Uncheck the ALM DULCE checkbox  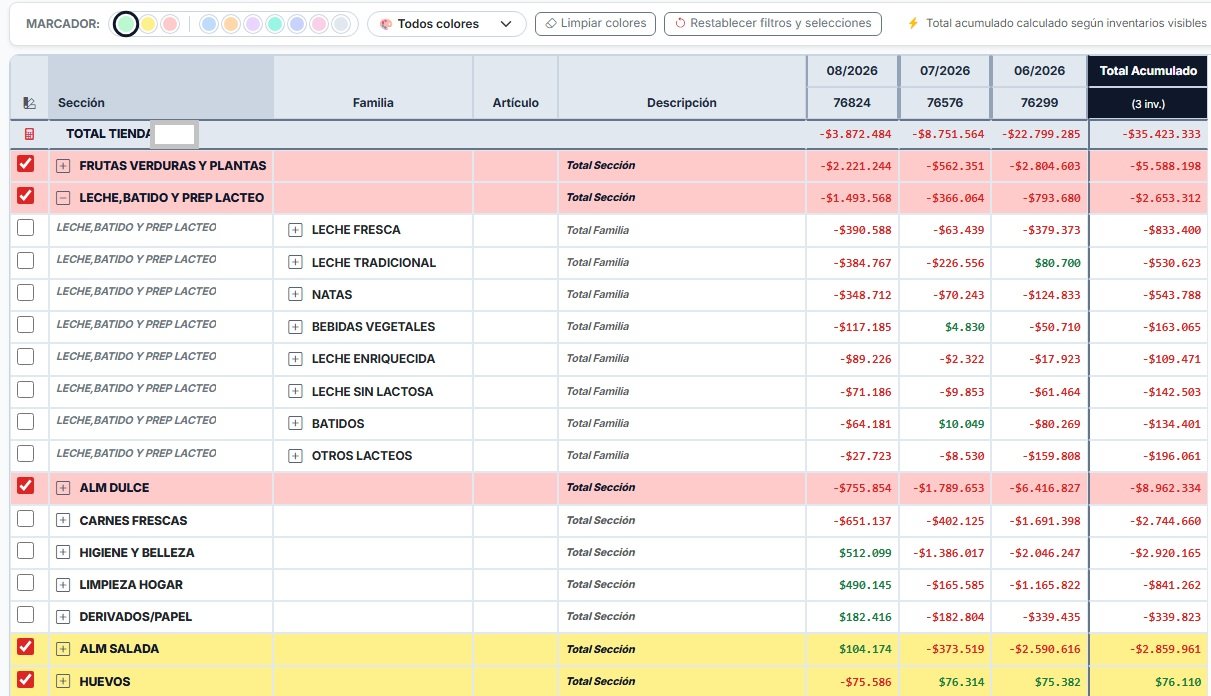coord(26,486)
